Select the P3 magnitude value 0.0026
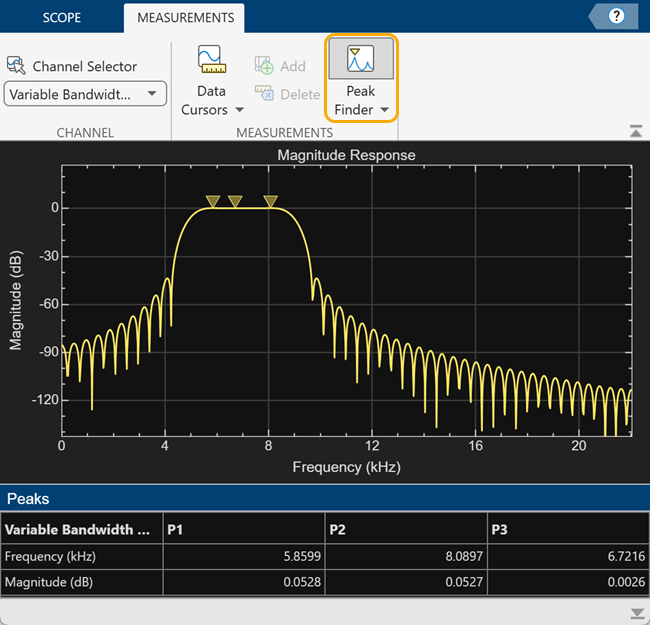Viewport: 650px width, 625px height. click(626, 582)
